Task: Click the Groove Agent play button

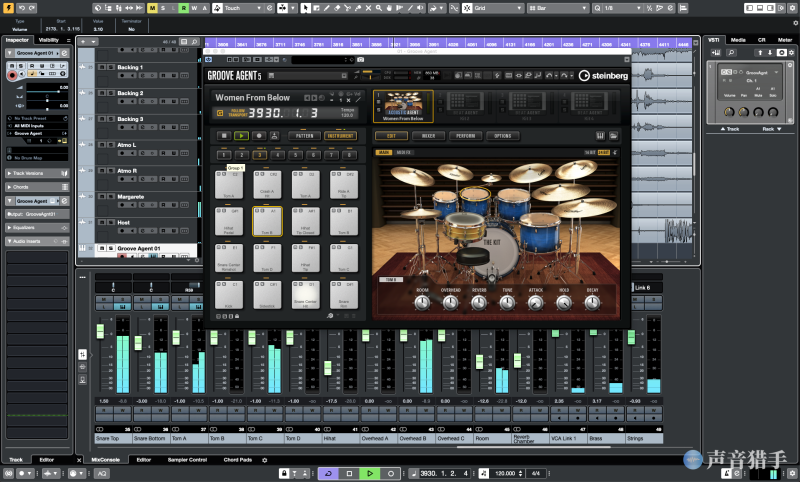Action: coord(241,136)
